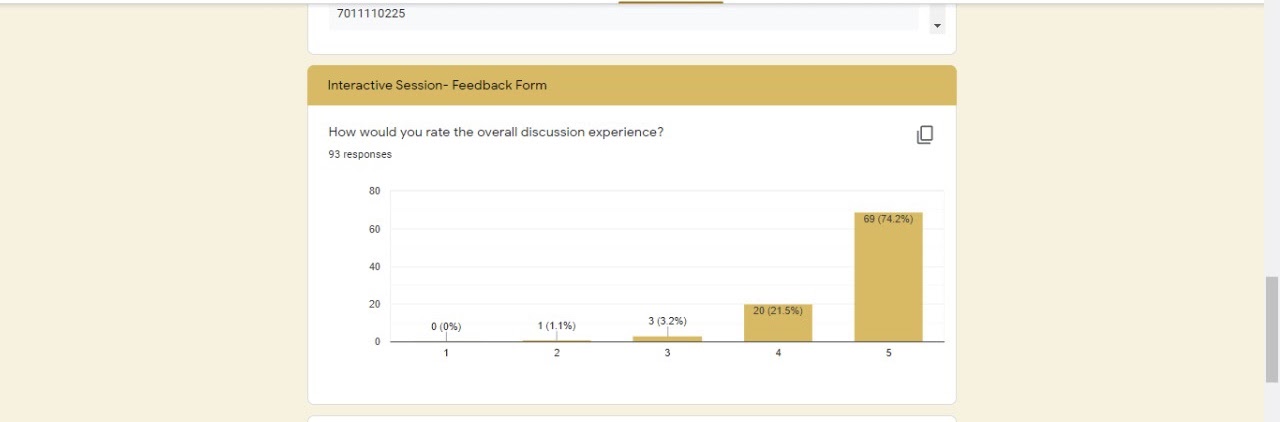The height and width of the screenshot is (422, 1280).
Task: Click the 7011110225 response entry
Action: [x=372, y=14]
